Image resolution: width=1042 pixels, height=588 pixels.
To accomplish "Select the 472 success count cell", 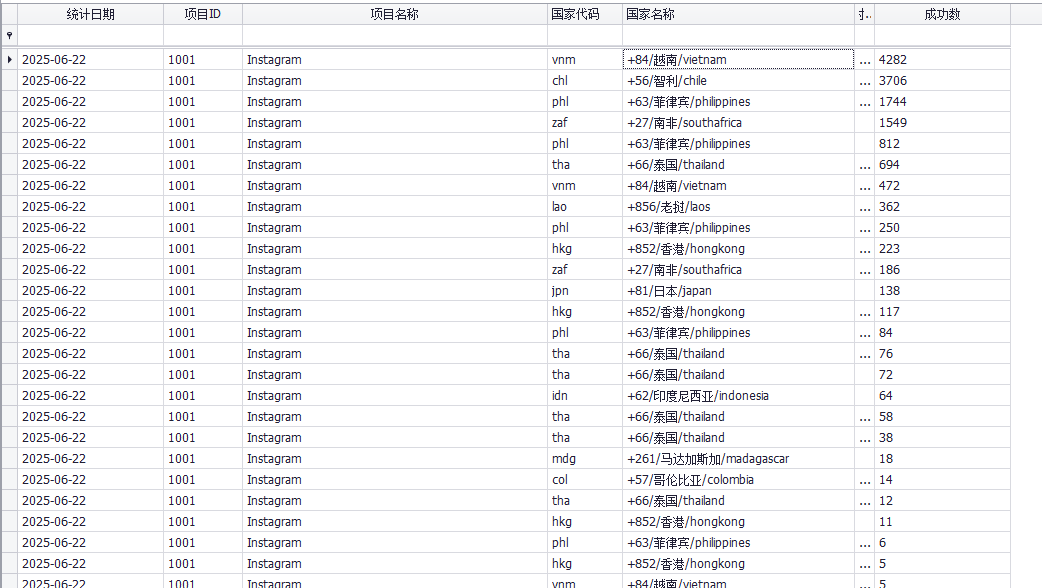I will (942, 185).
